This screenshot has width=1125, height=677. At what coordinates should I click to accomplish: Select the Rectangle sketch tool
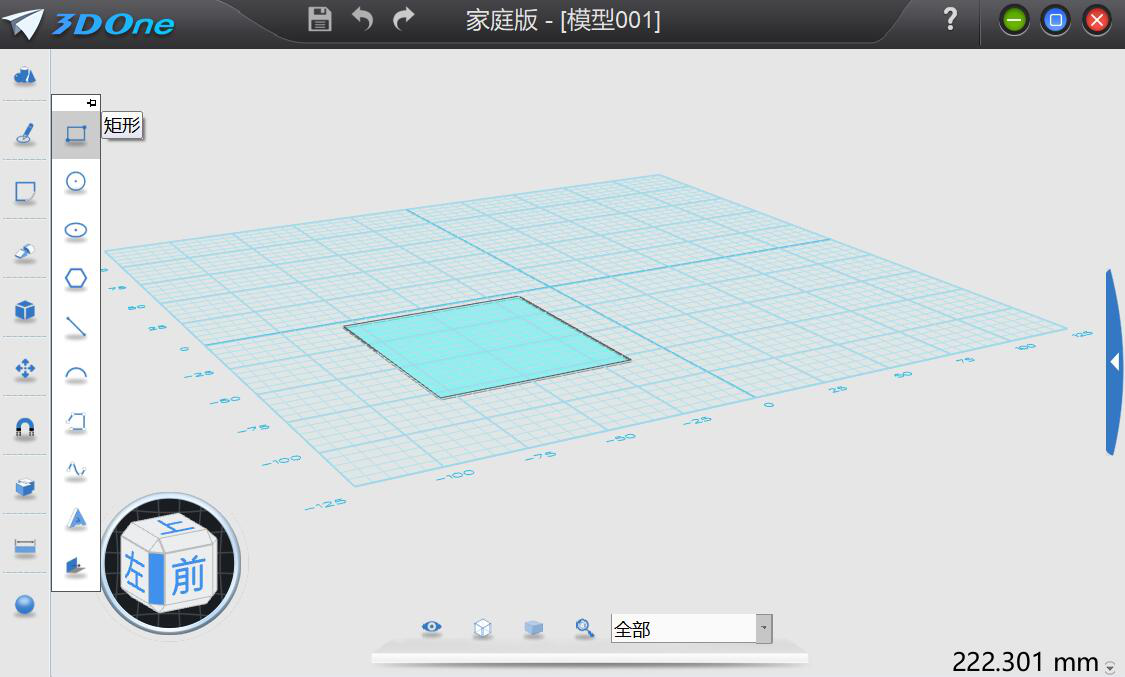(x=75, y=134)
